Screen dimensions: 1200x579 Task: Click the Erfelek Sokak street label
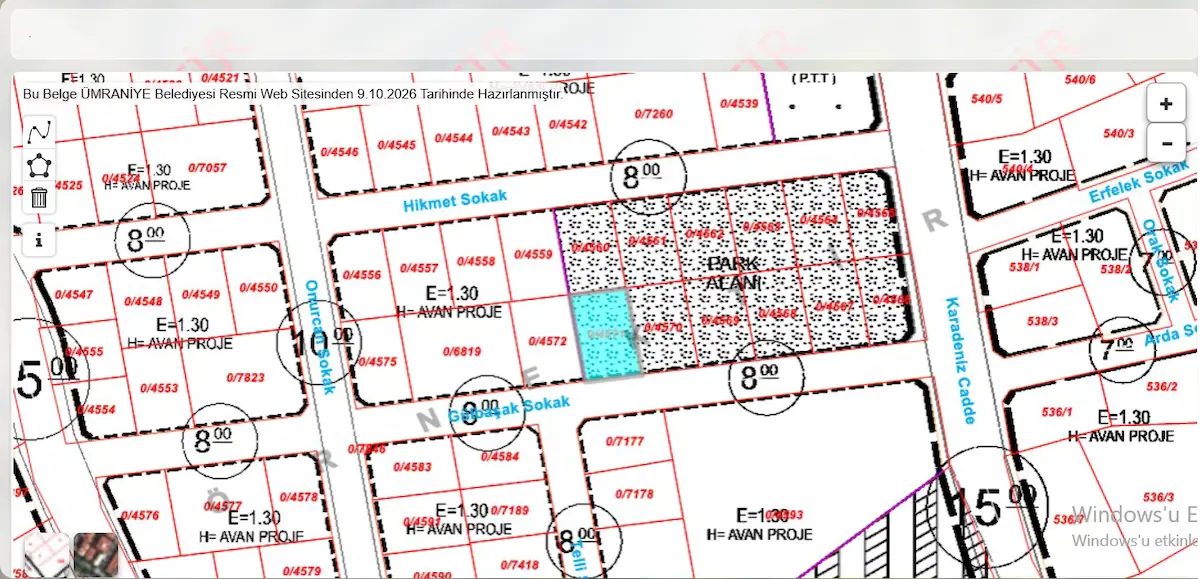tap(1138, 184)
